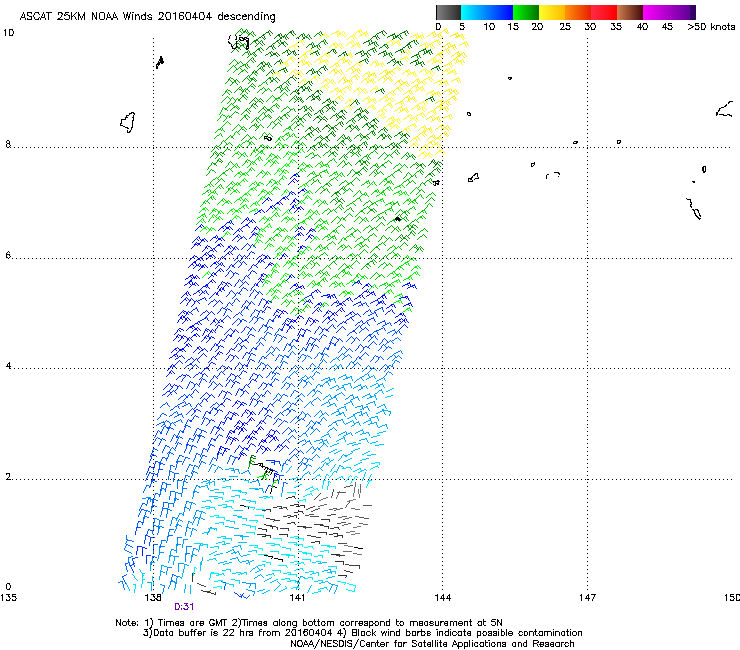Select the yellow 20-25 knots legend color
740x650 pixels.
[x=552, y=12]
